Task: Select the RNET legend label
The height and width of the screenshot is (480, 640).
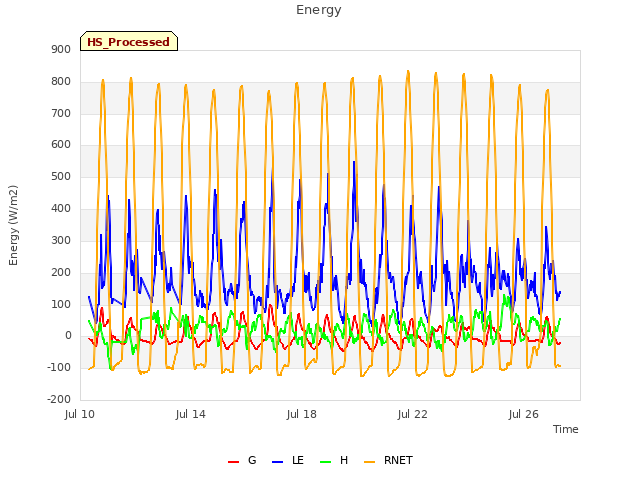Action: click(398, 460)
